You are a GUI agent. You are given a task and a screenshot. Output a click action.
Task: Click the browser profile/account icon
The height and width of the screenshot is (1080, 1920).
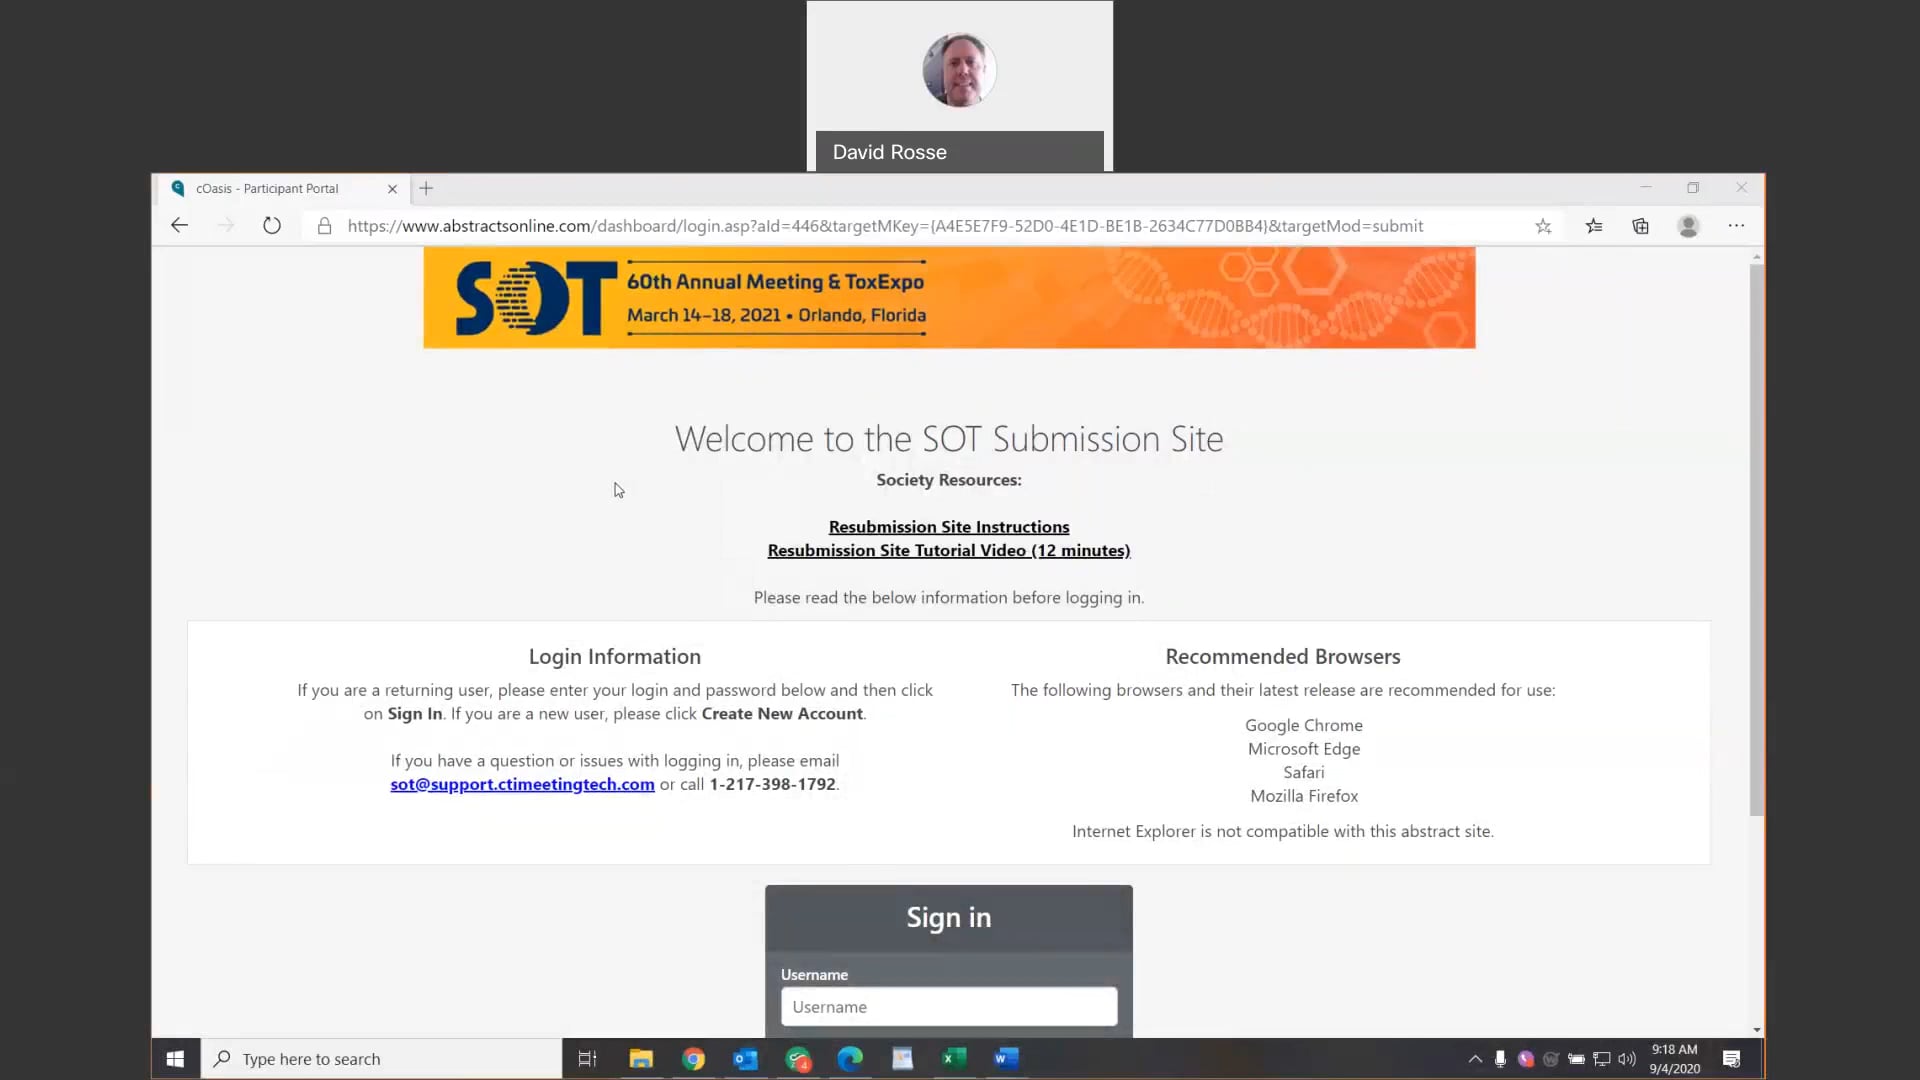coord(1689,225)
